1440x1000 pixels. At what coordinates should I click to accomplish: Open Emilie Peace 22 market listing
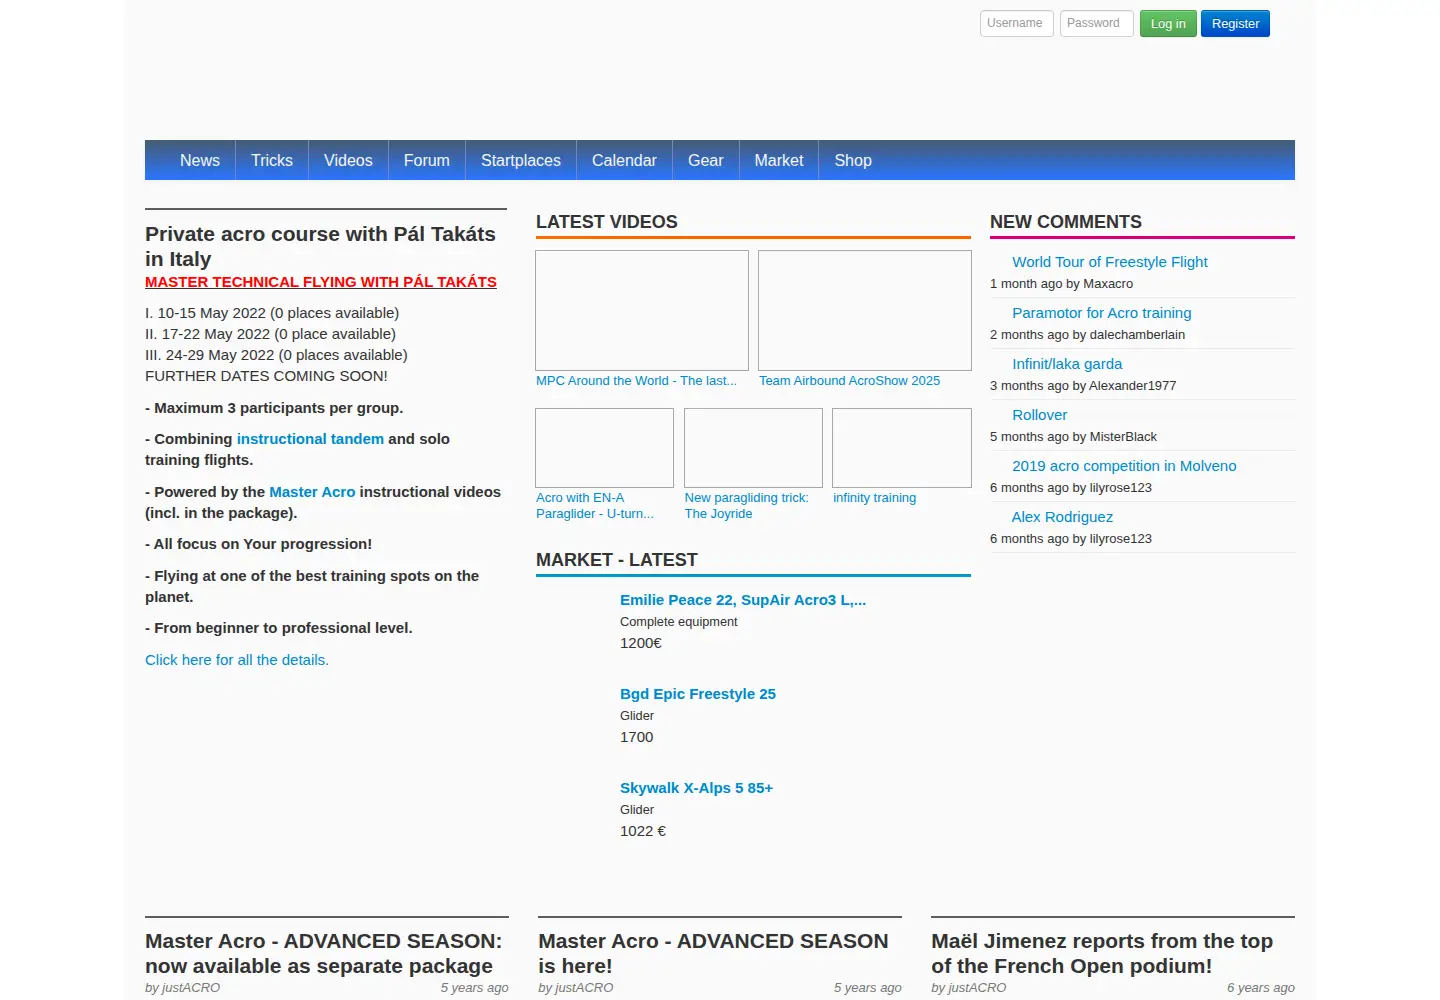point(743,600)
